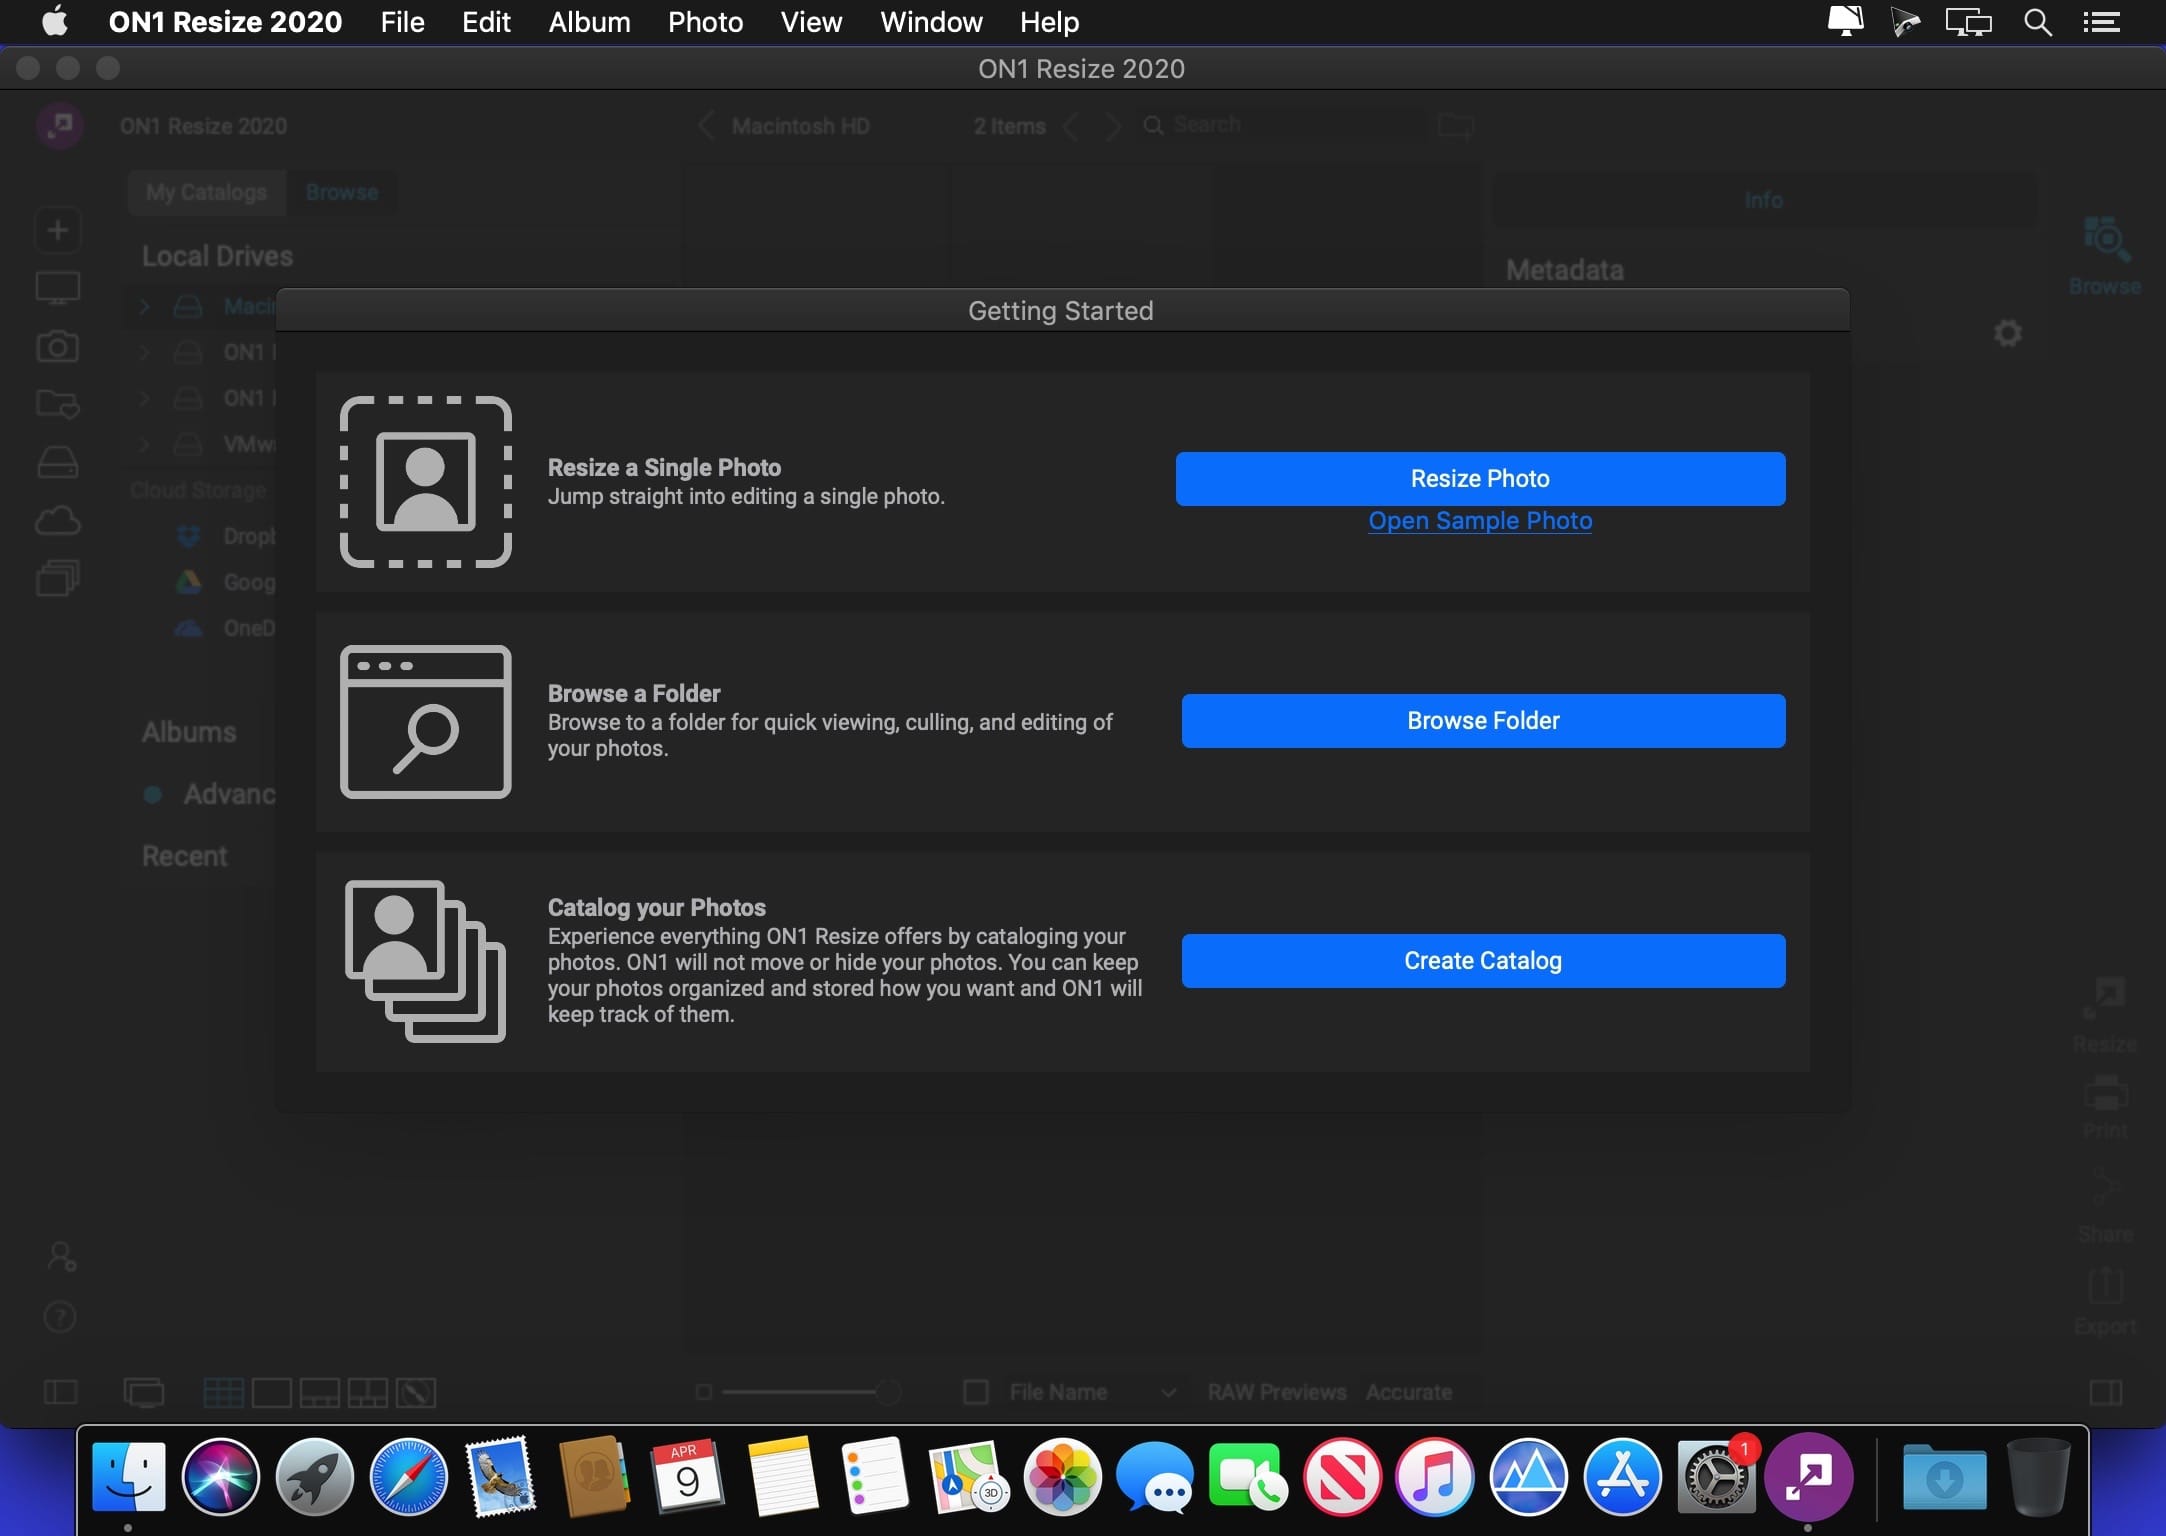This screenshot has width=2166, height=1536.
Task: Select the local drives icon in left sidebar
Action: [x=58, y=462]
